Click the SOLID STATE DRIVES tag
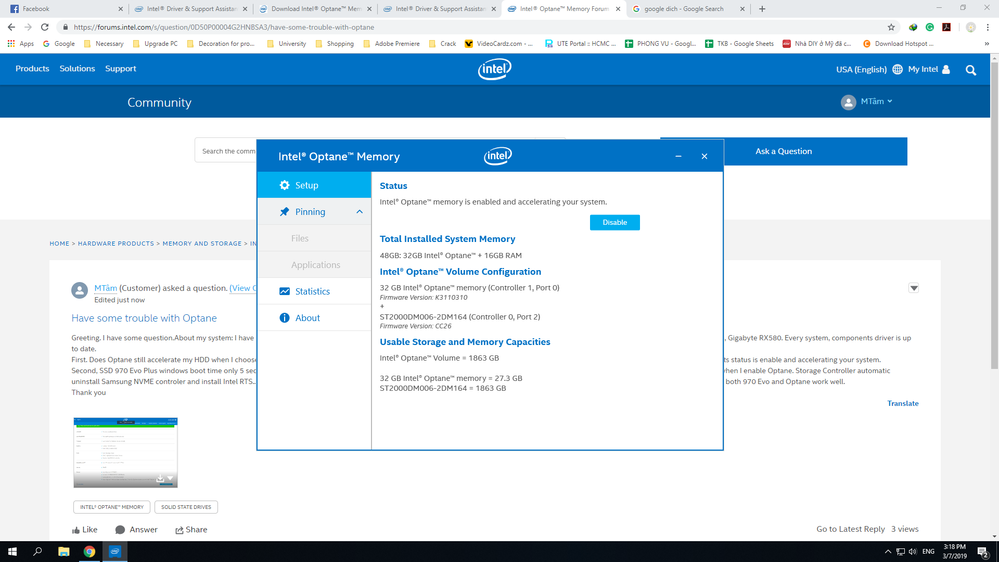999x562 pixels. pyautogui.click(x=186, y=507)
